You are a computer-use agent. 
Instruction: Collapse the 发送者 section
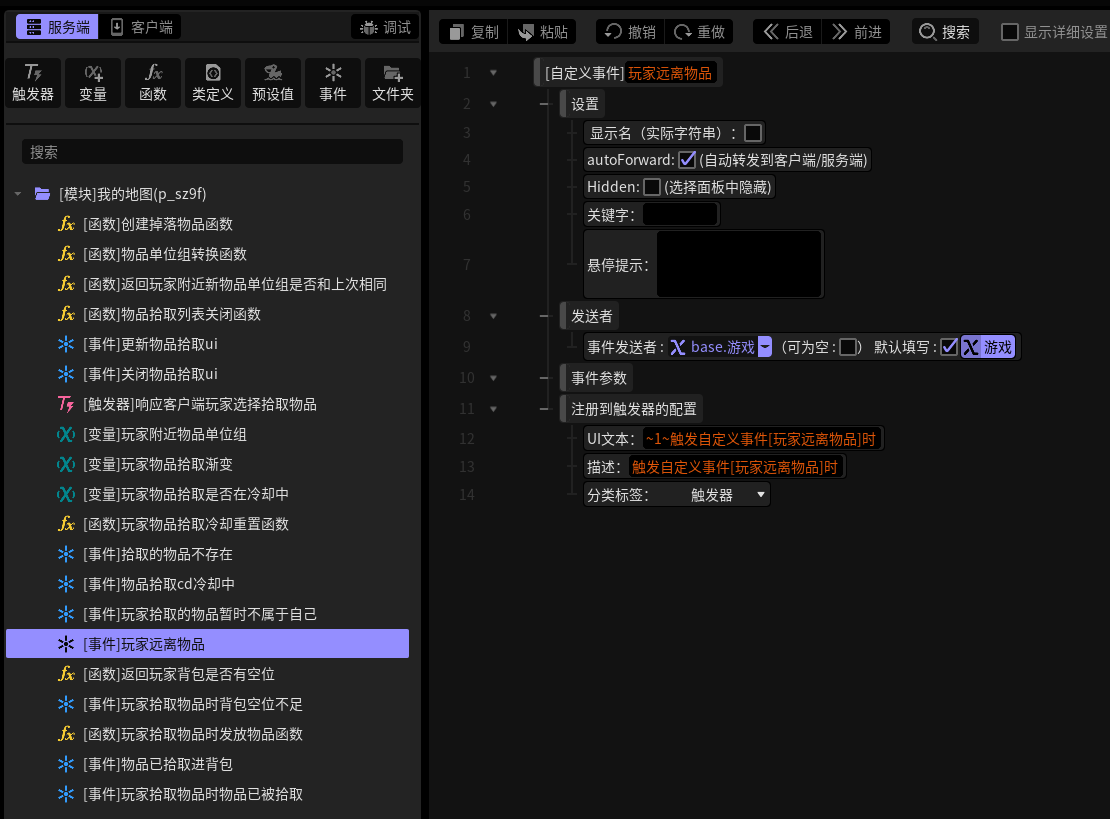493,316
